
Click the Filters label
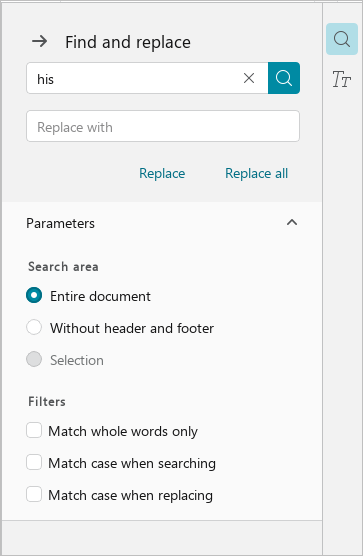pyautogui.click(x=47, y=401)
